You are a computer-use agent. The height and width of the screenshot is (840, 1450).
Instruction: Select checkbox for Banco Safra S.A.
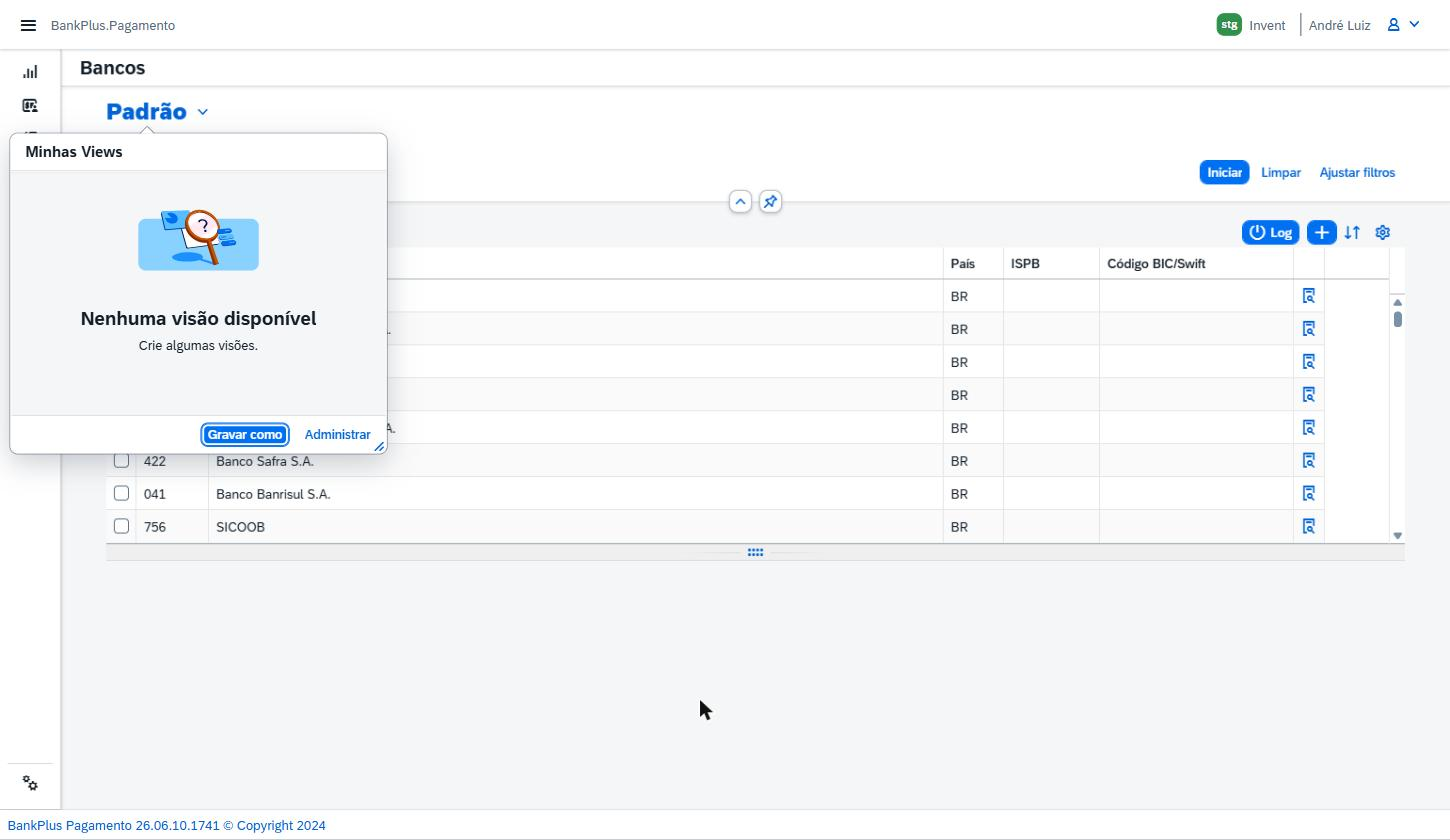click(121, 460)
